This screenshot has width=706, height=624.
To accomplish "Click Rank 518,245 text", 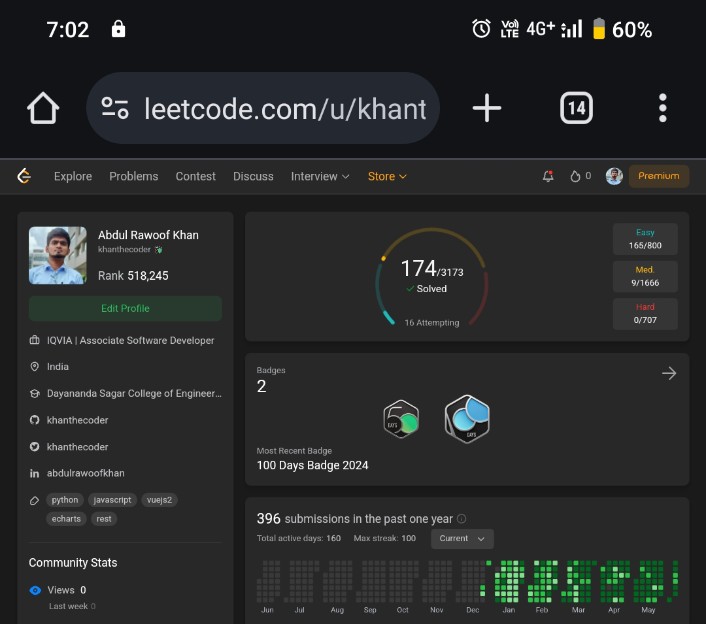I will pos(133,276).
